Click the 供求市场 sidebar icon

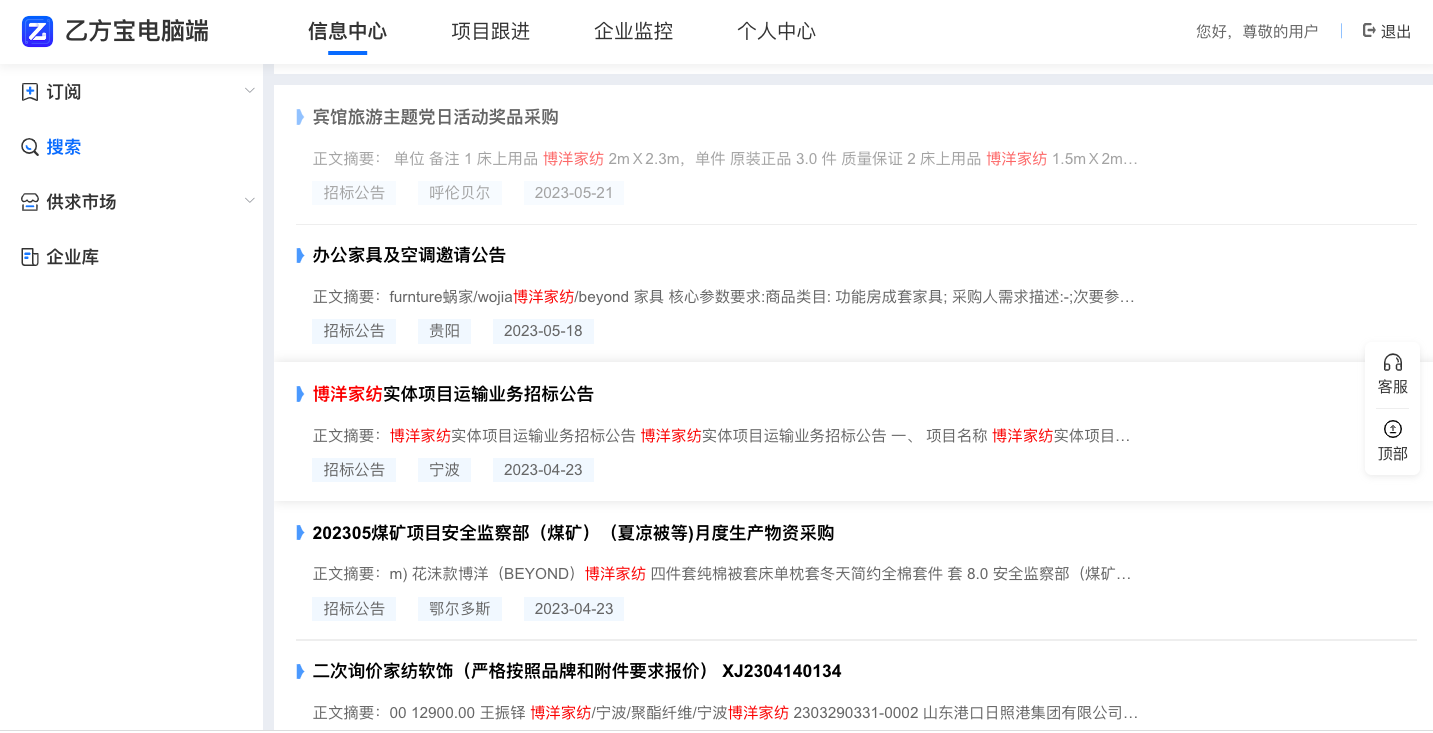tap(30, 202)
